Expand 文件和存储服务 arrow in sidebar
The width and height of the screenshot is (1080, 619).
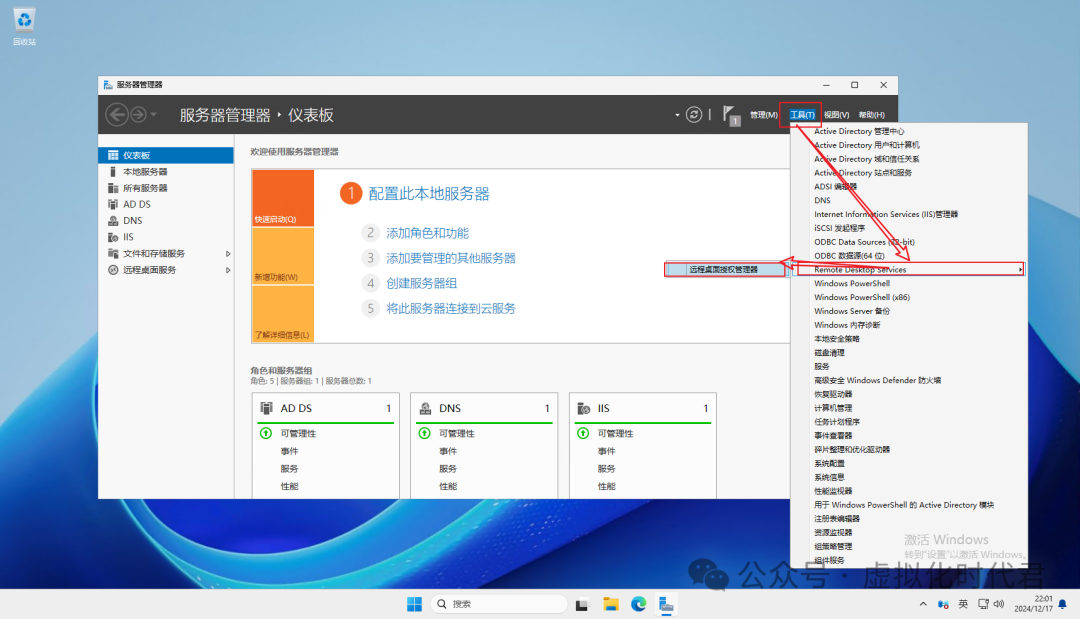(x=228, y=254)
